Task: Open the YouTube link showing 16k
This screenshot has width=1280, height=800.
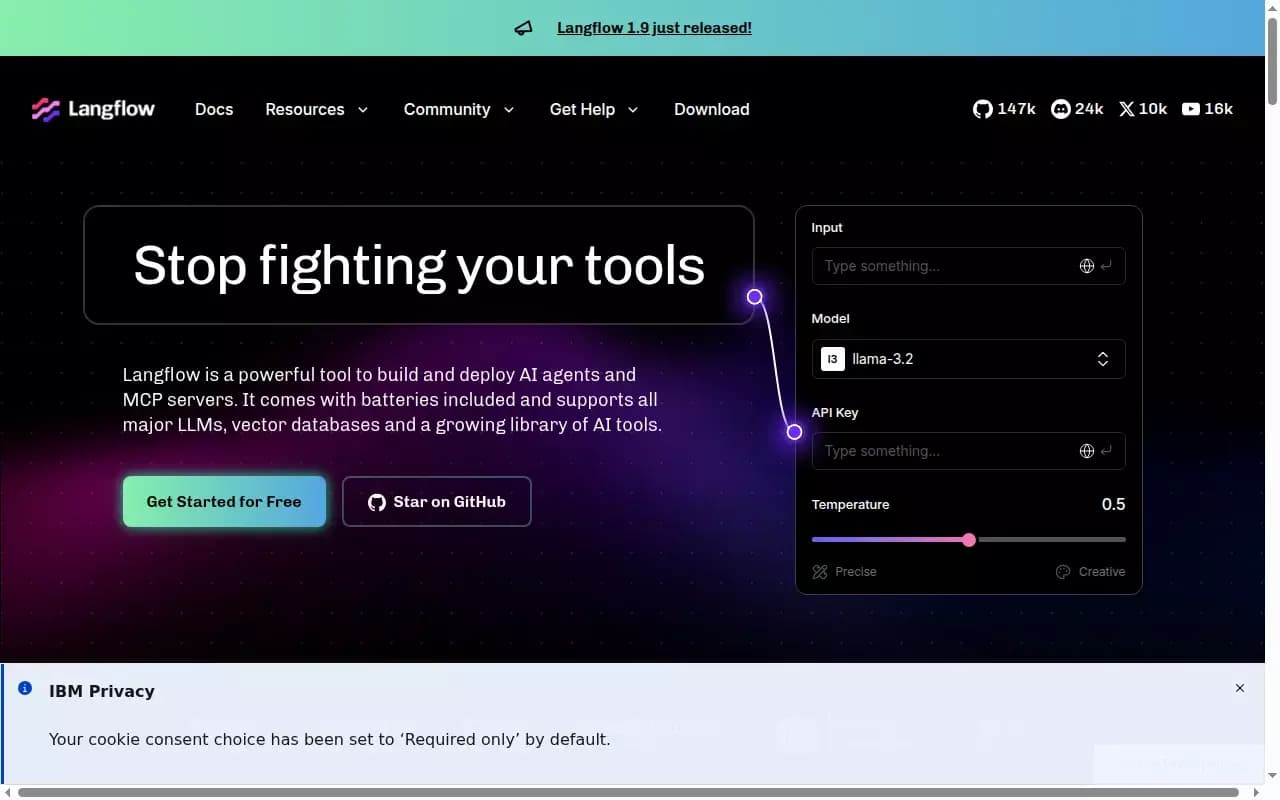Action: point(1207,109)
